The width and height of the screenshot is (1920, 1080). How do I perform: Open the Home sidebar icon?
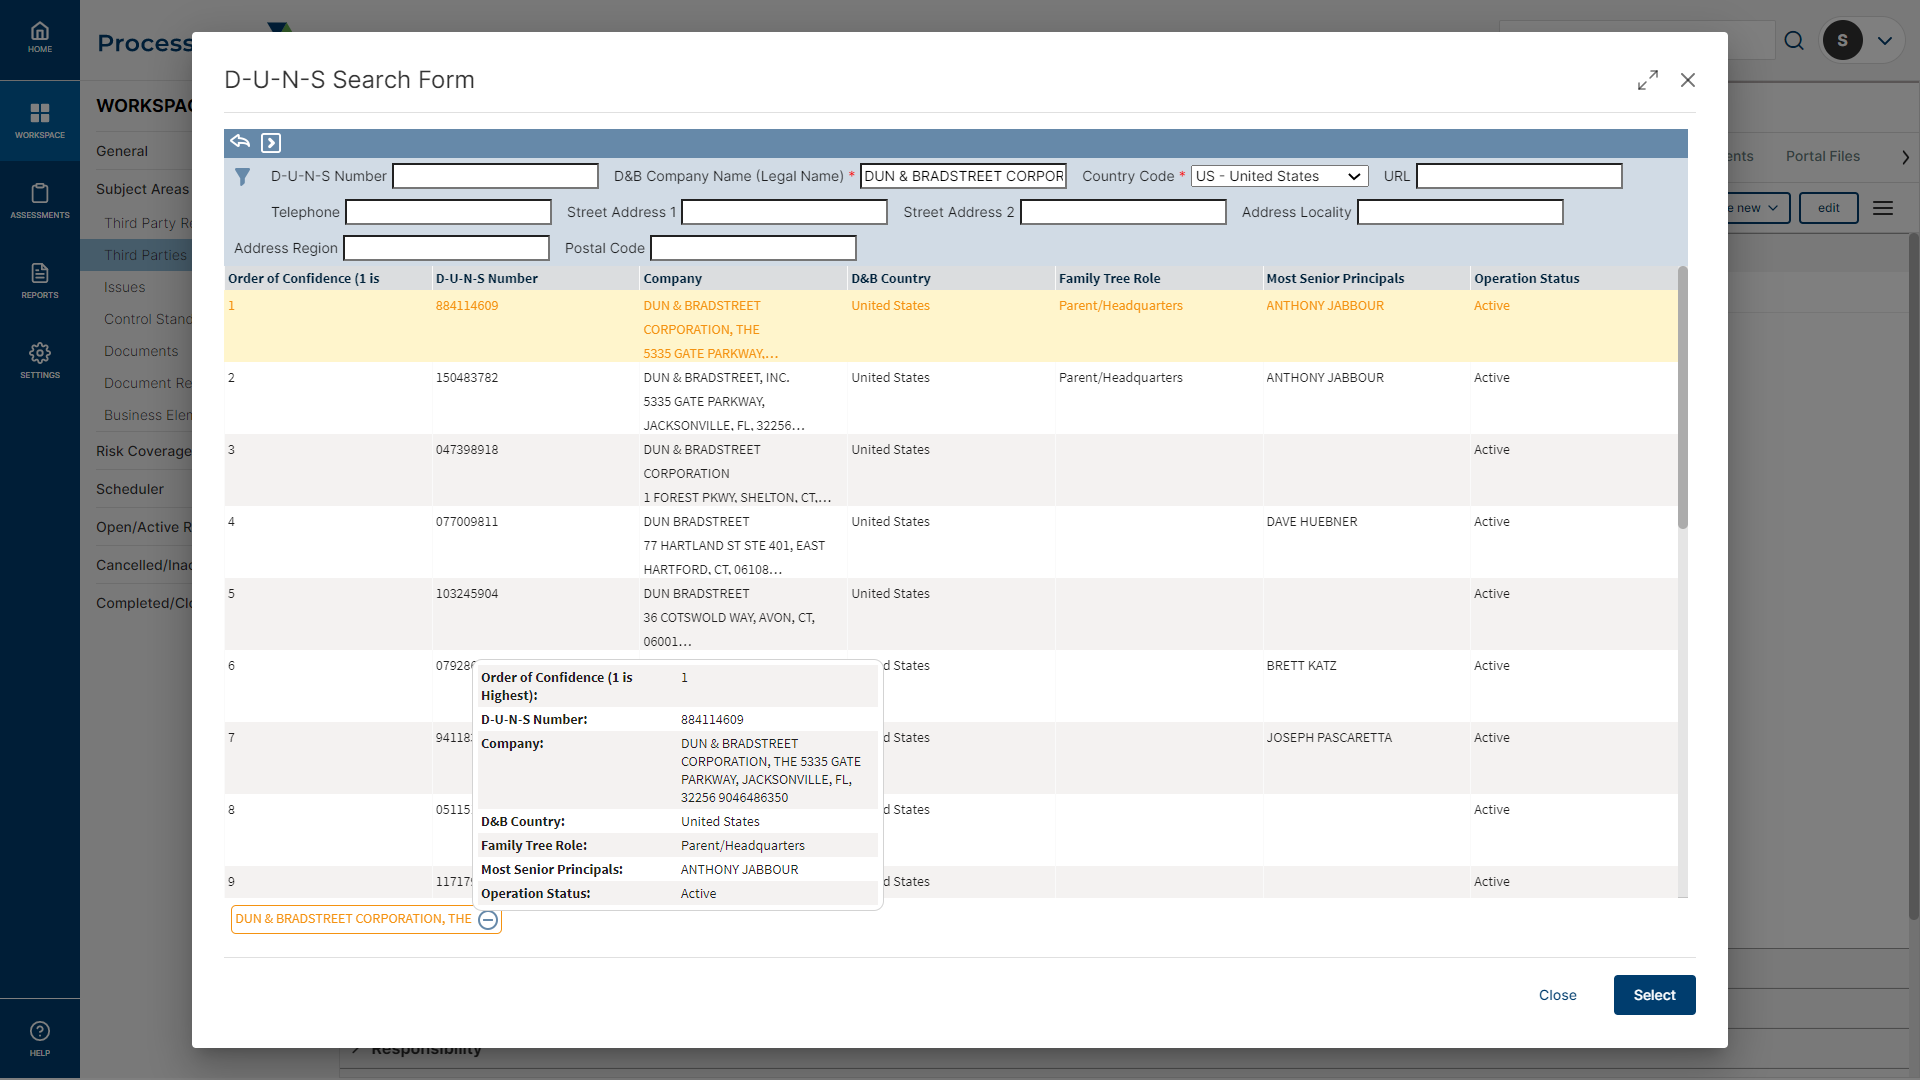coord(40,38)
